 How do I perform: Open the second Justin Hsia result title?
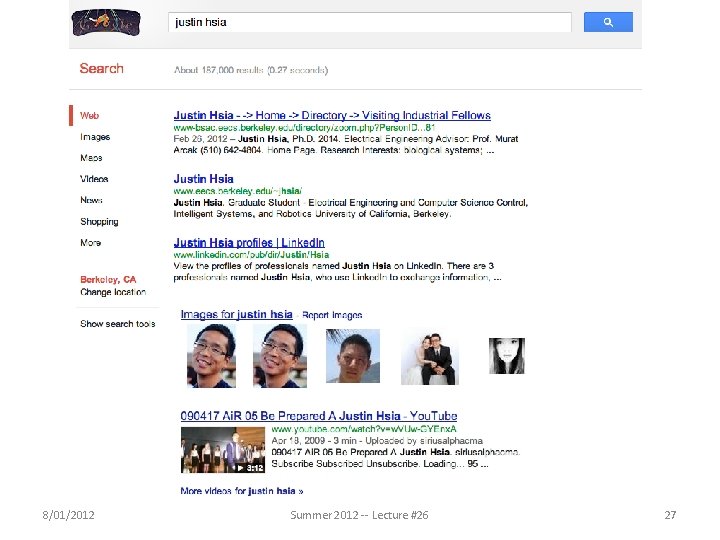pos(203,179)
